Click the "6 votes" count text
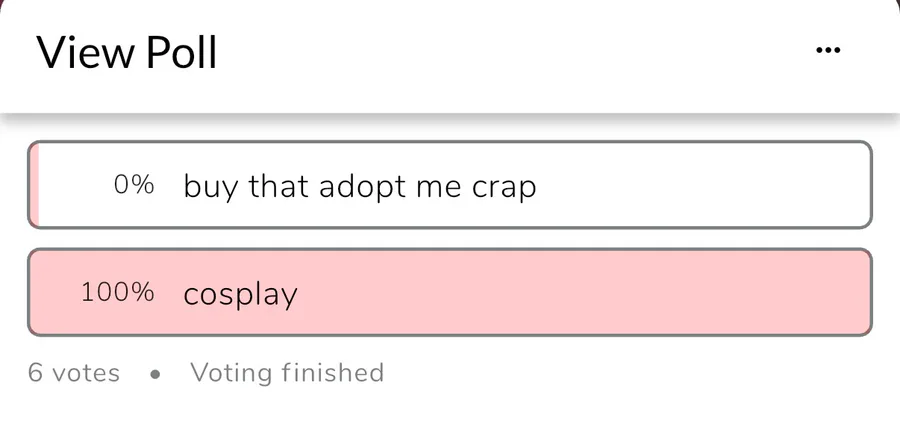The width and height of the screenshot is (900, 424). pos(74,373)
